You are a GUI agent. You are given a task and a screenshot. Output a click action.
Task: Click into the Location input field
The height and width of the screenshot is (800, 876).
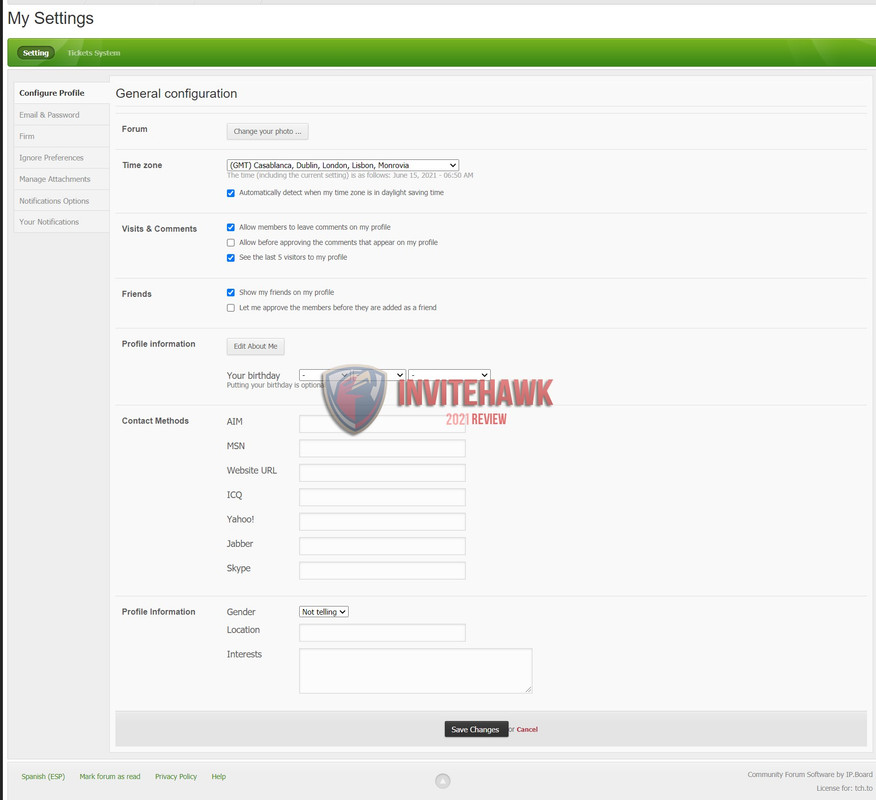pyautogui.click(x=382, y=632)
